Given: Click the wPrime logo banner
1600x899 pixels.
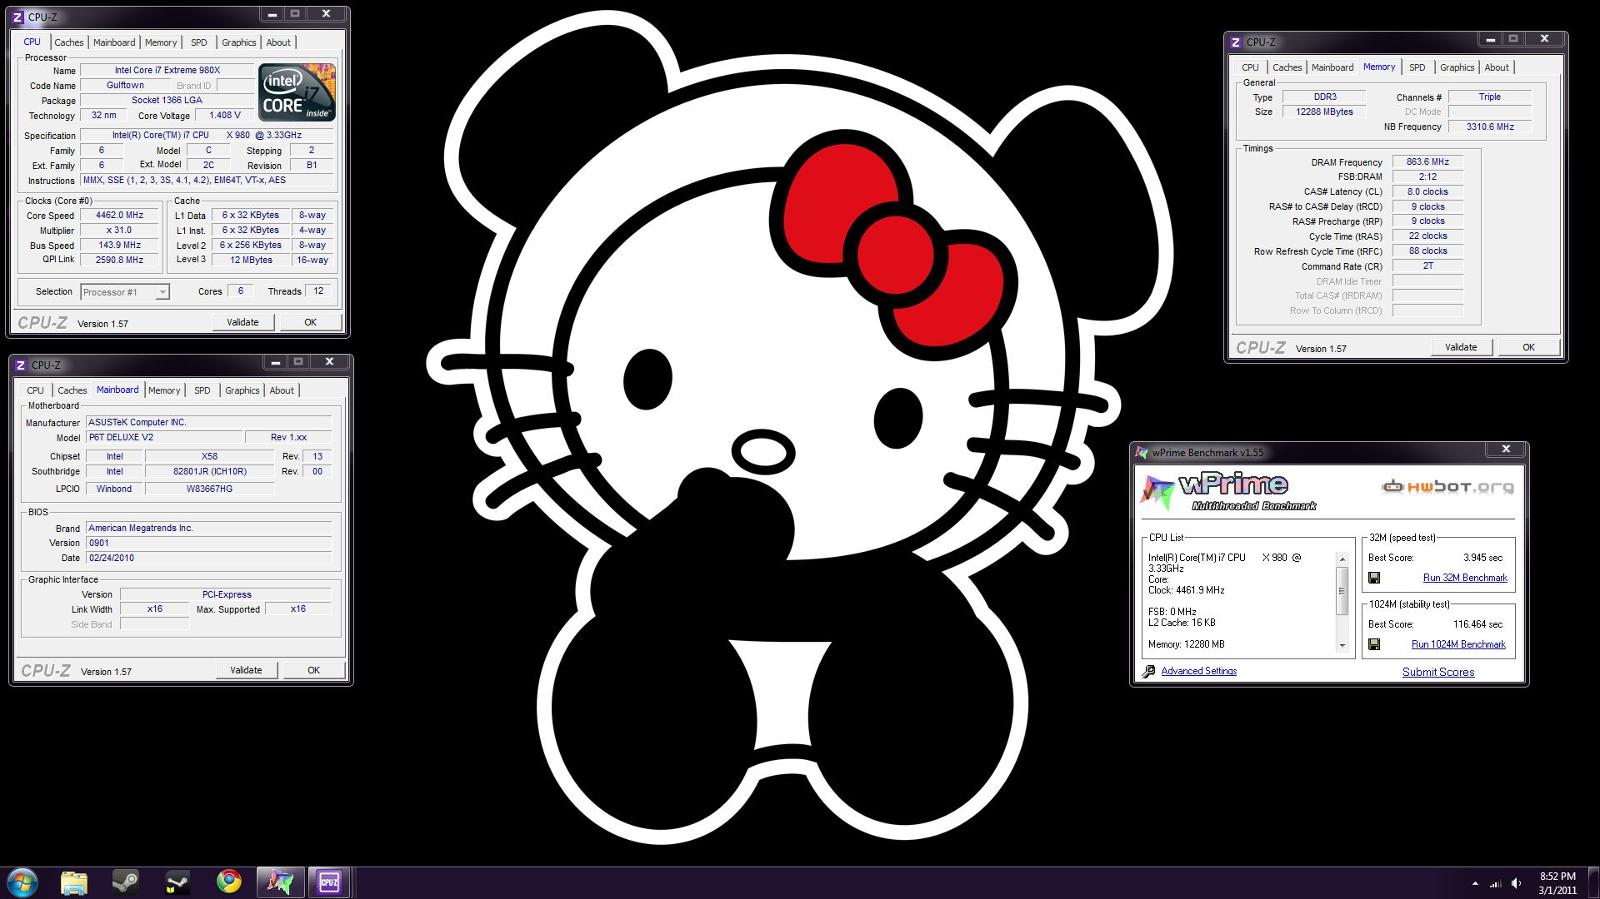Looking at the screenshot, I should tap(1229, 491).
